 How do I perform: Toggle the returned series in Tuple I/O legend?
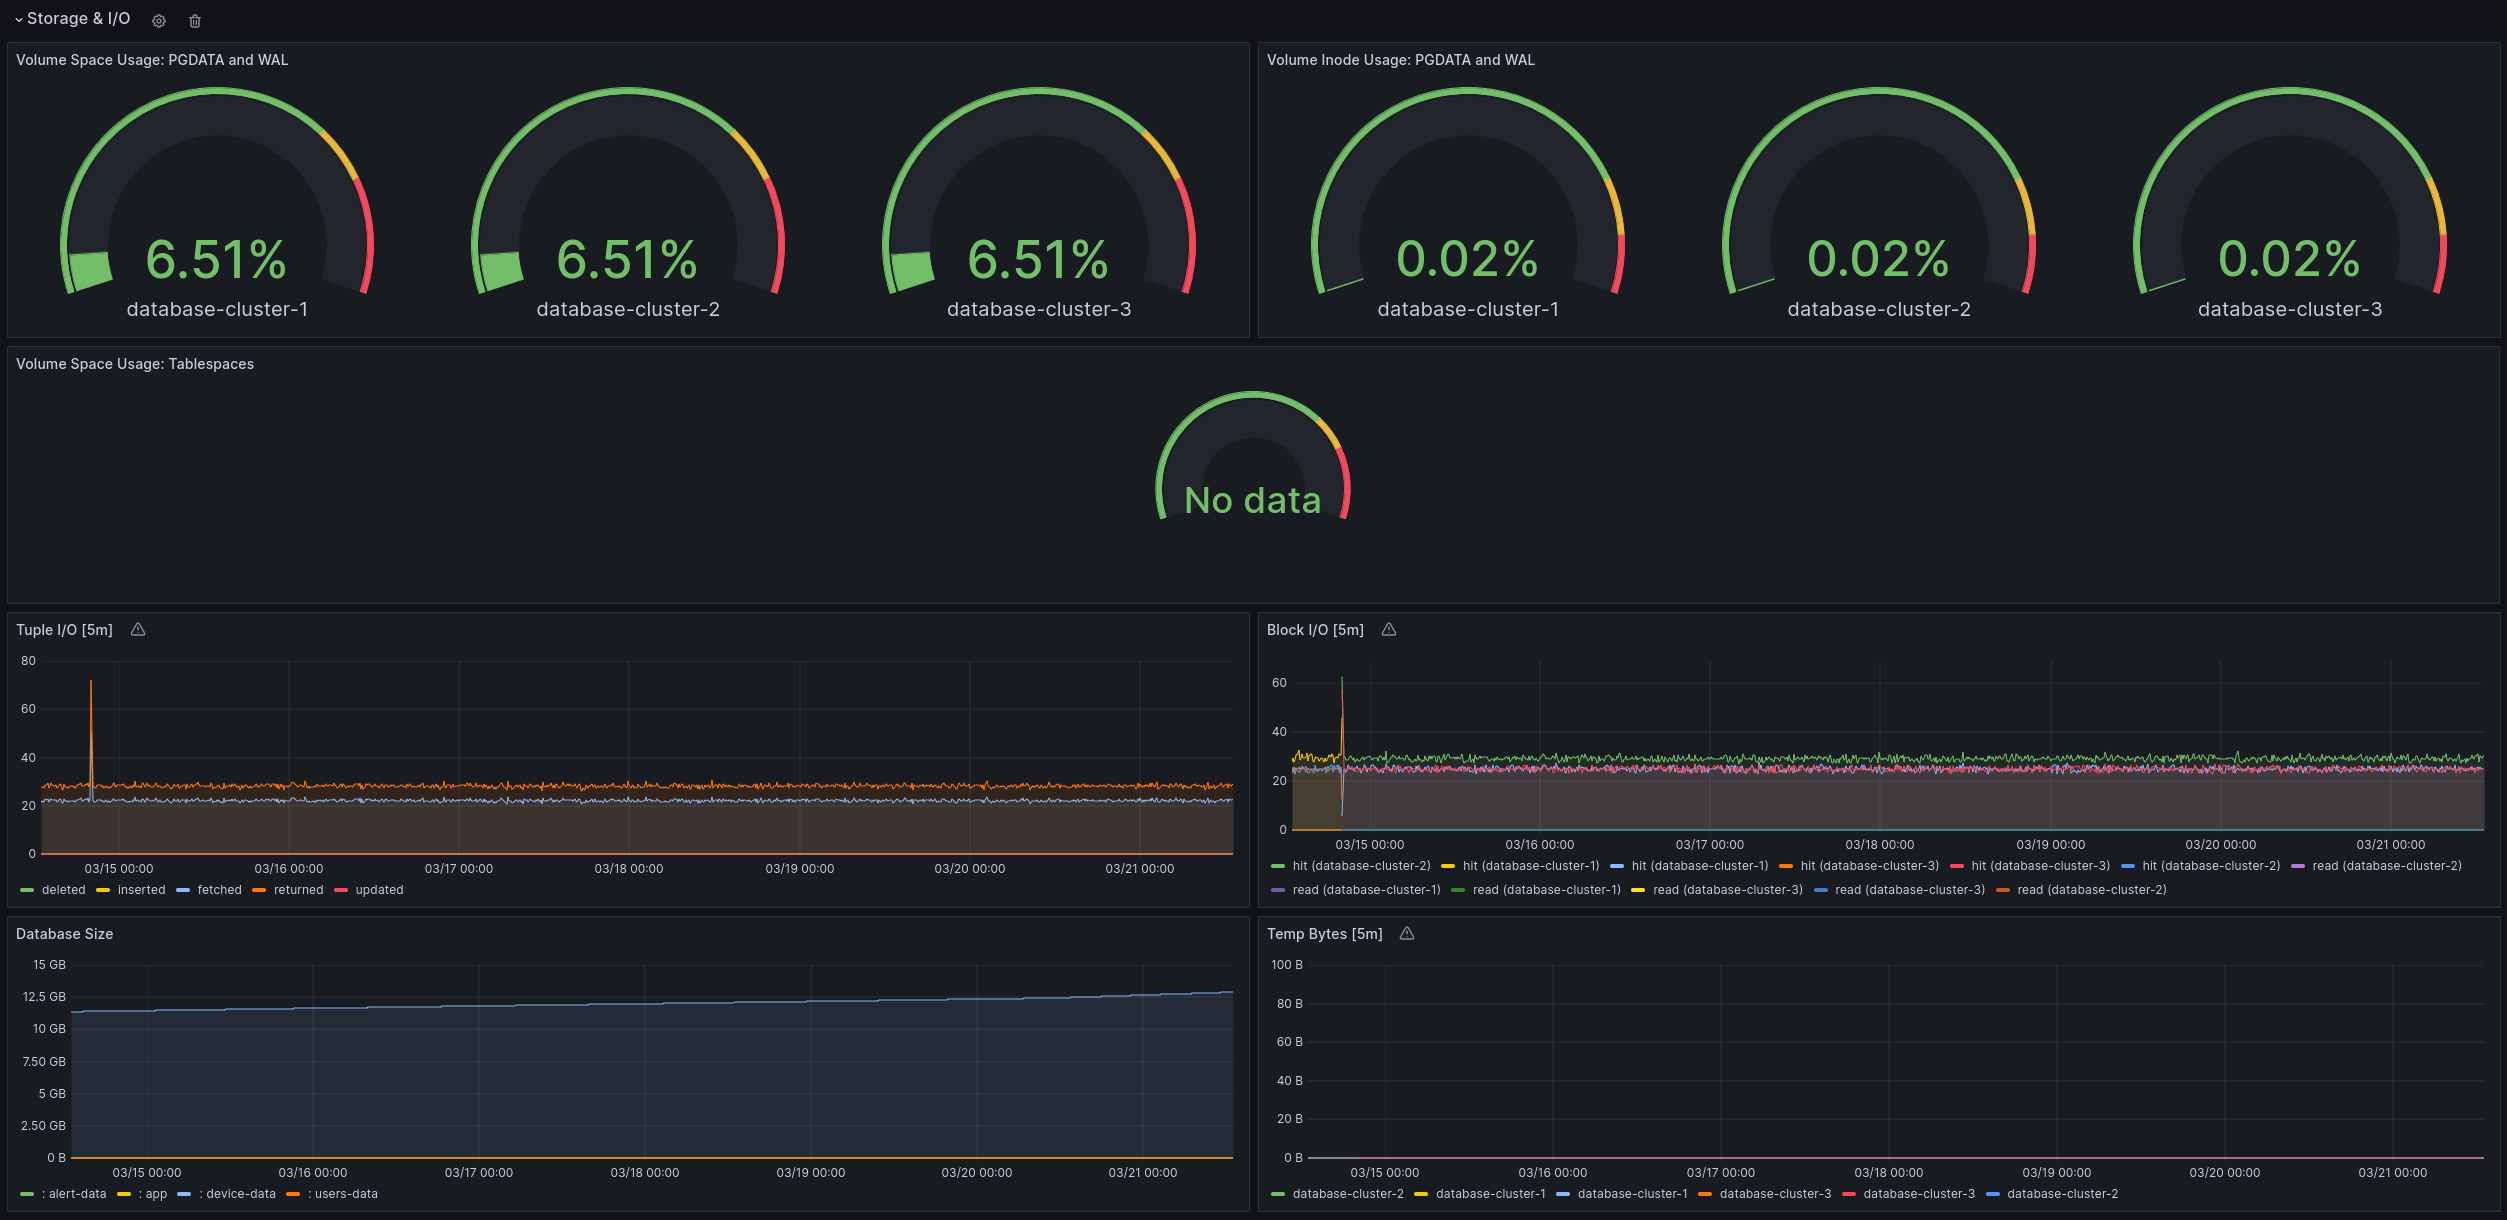click(298, 890)
